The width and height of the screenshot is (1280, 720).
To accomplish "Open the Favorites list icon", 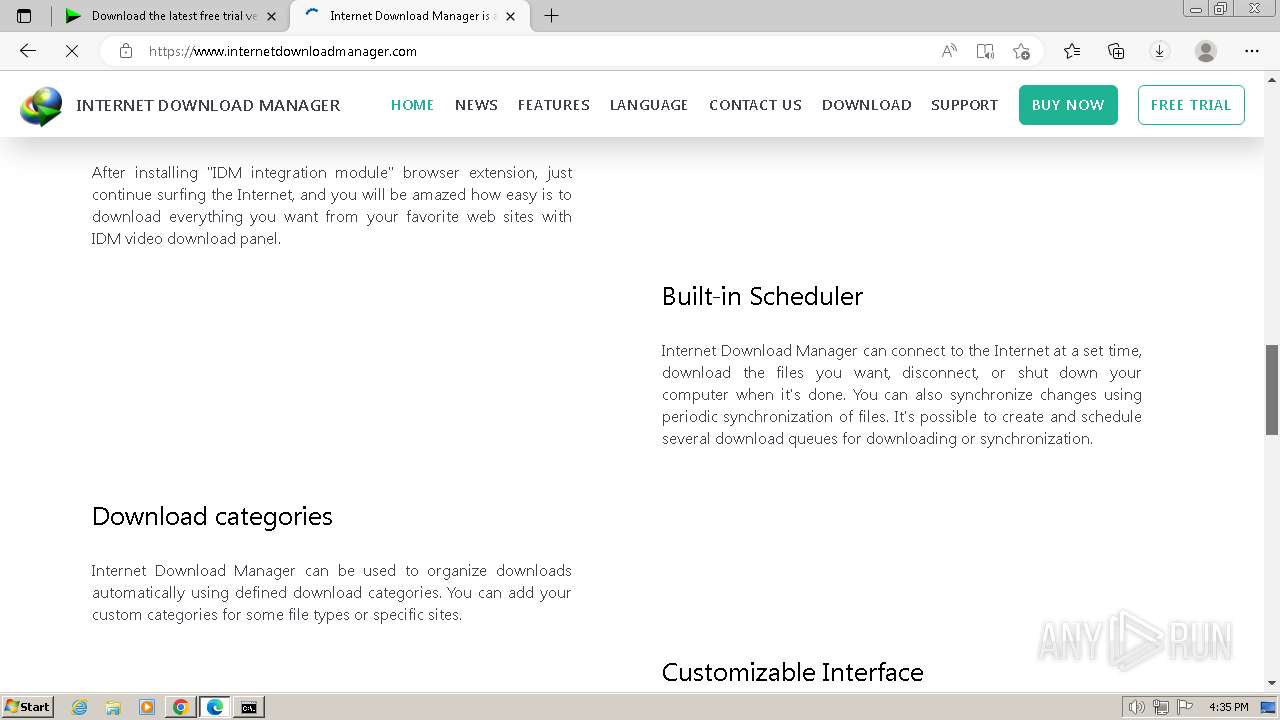I will tap(1072, 51).
